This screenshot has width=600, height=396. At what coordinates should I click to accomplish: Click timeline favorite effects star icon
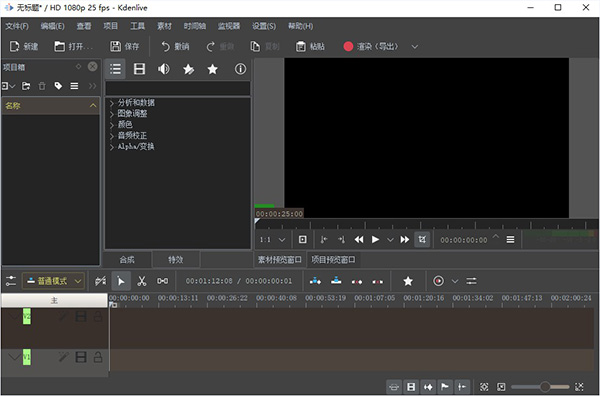coord(408,281)
